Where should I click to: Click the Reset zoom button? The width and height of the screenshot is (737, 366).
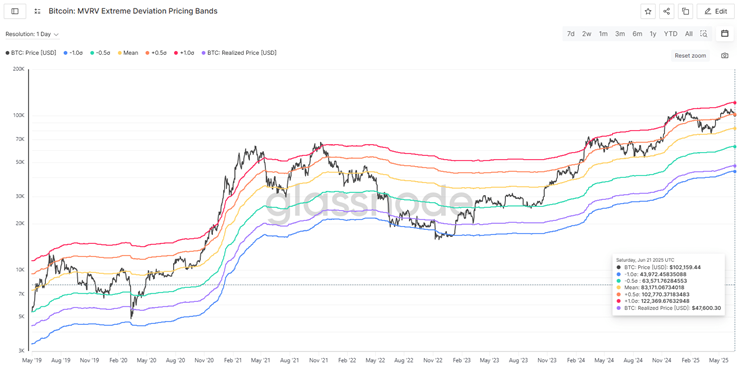(690, 55)
